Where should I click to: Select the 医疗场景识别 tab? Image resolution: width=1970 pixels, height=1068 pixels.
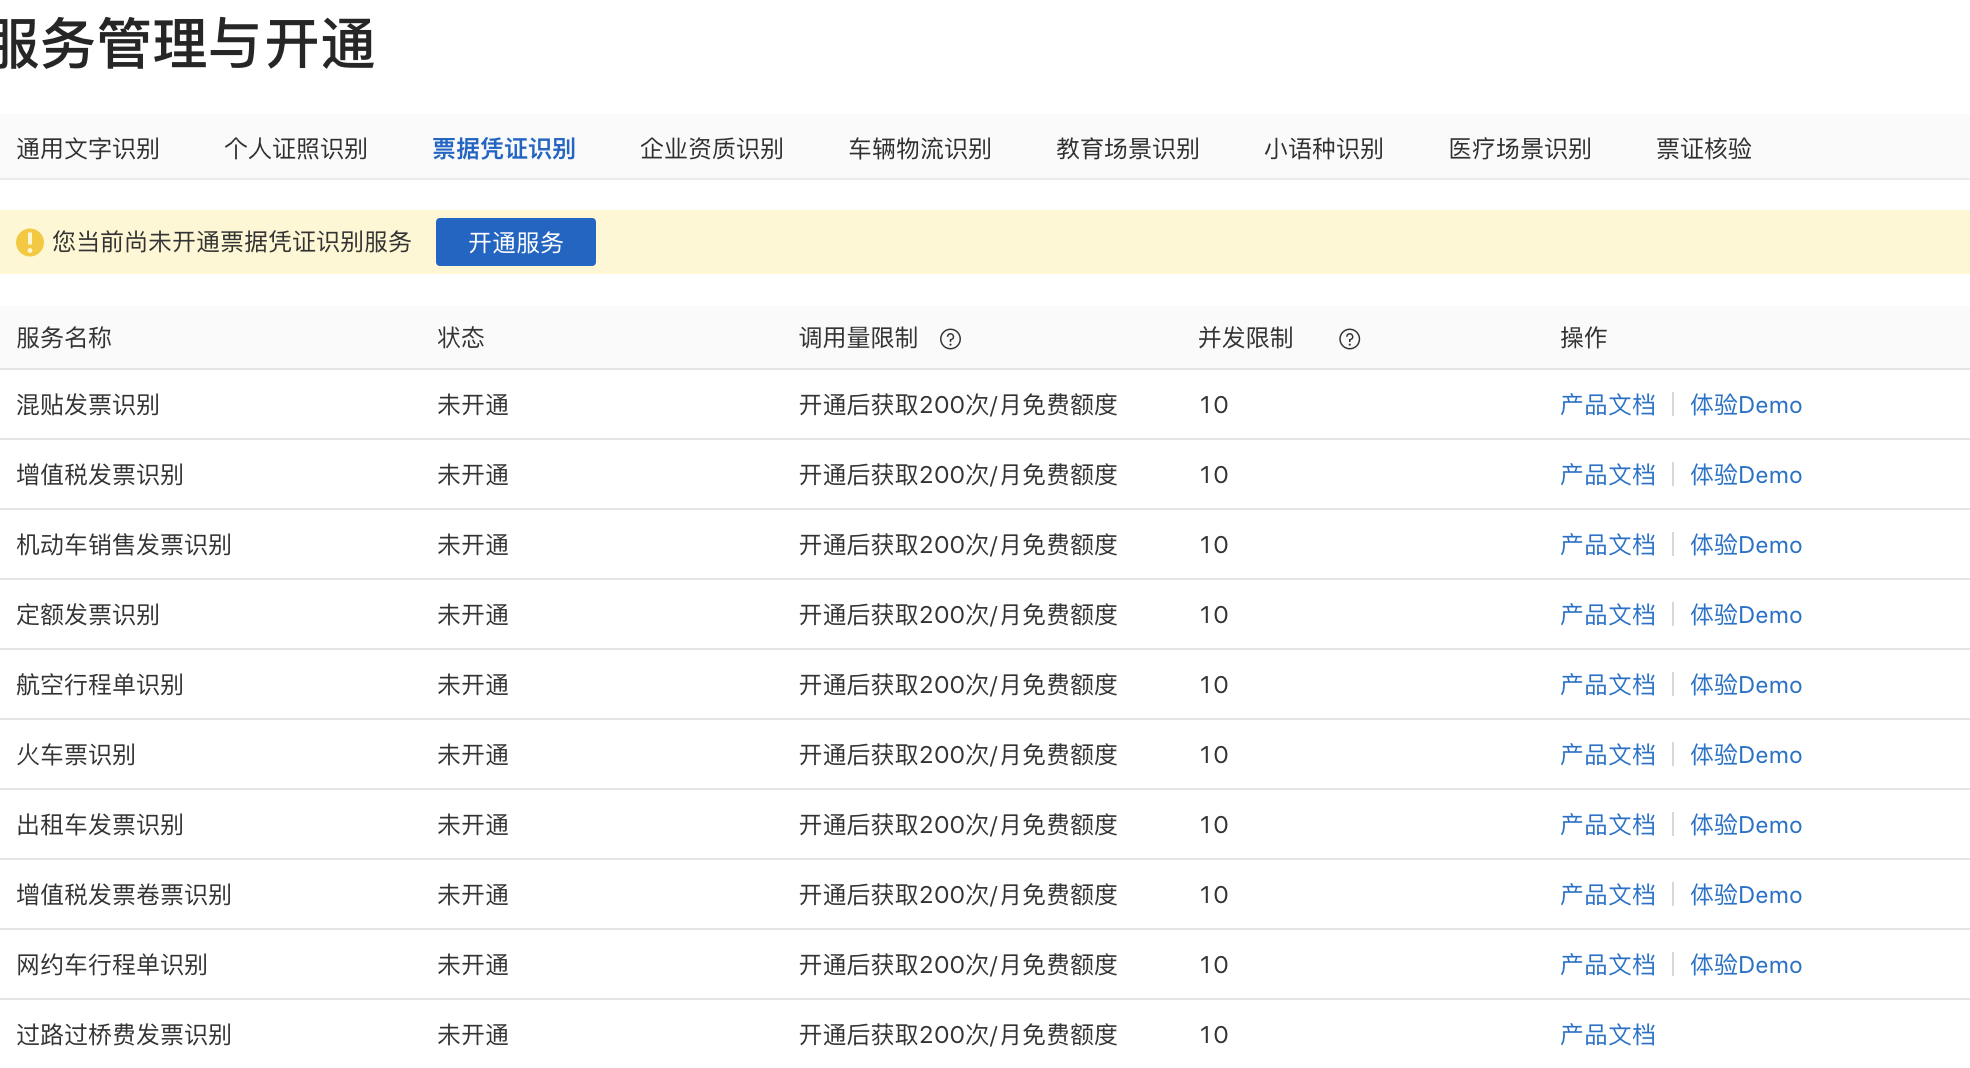tap(1520, 149)
